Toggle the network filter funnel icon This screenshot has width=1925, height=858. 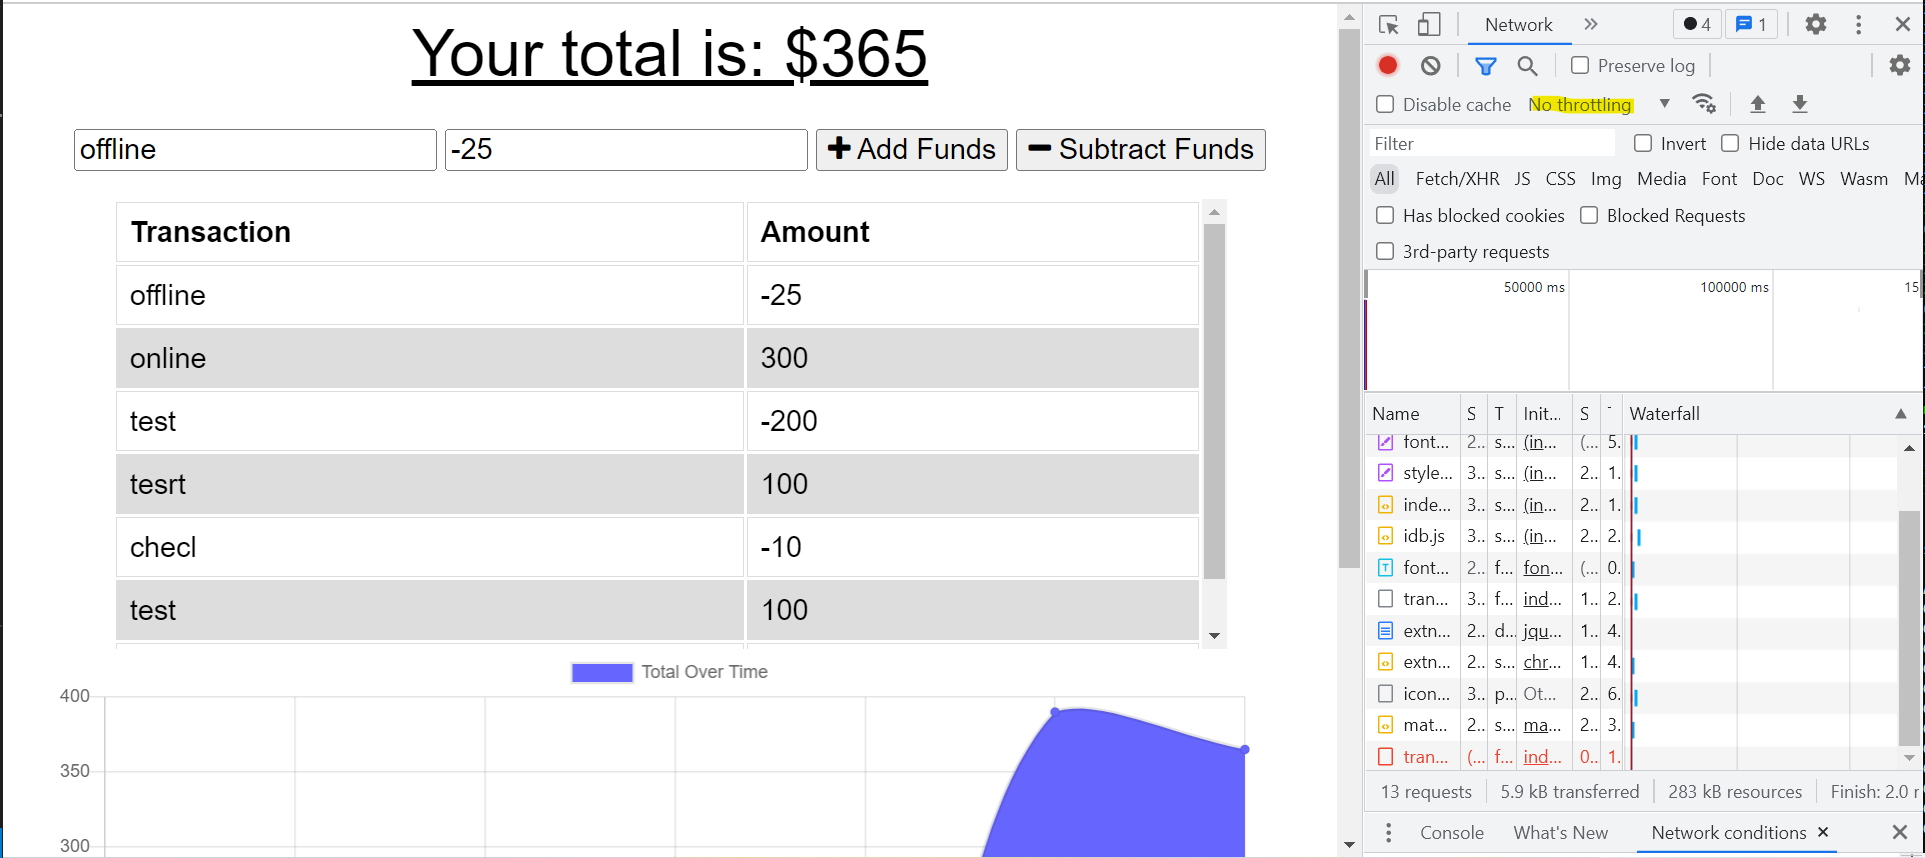(x=1486, y=66)
